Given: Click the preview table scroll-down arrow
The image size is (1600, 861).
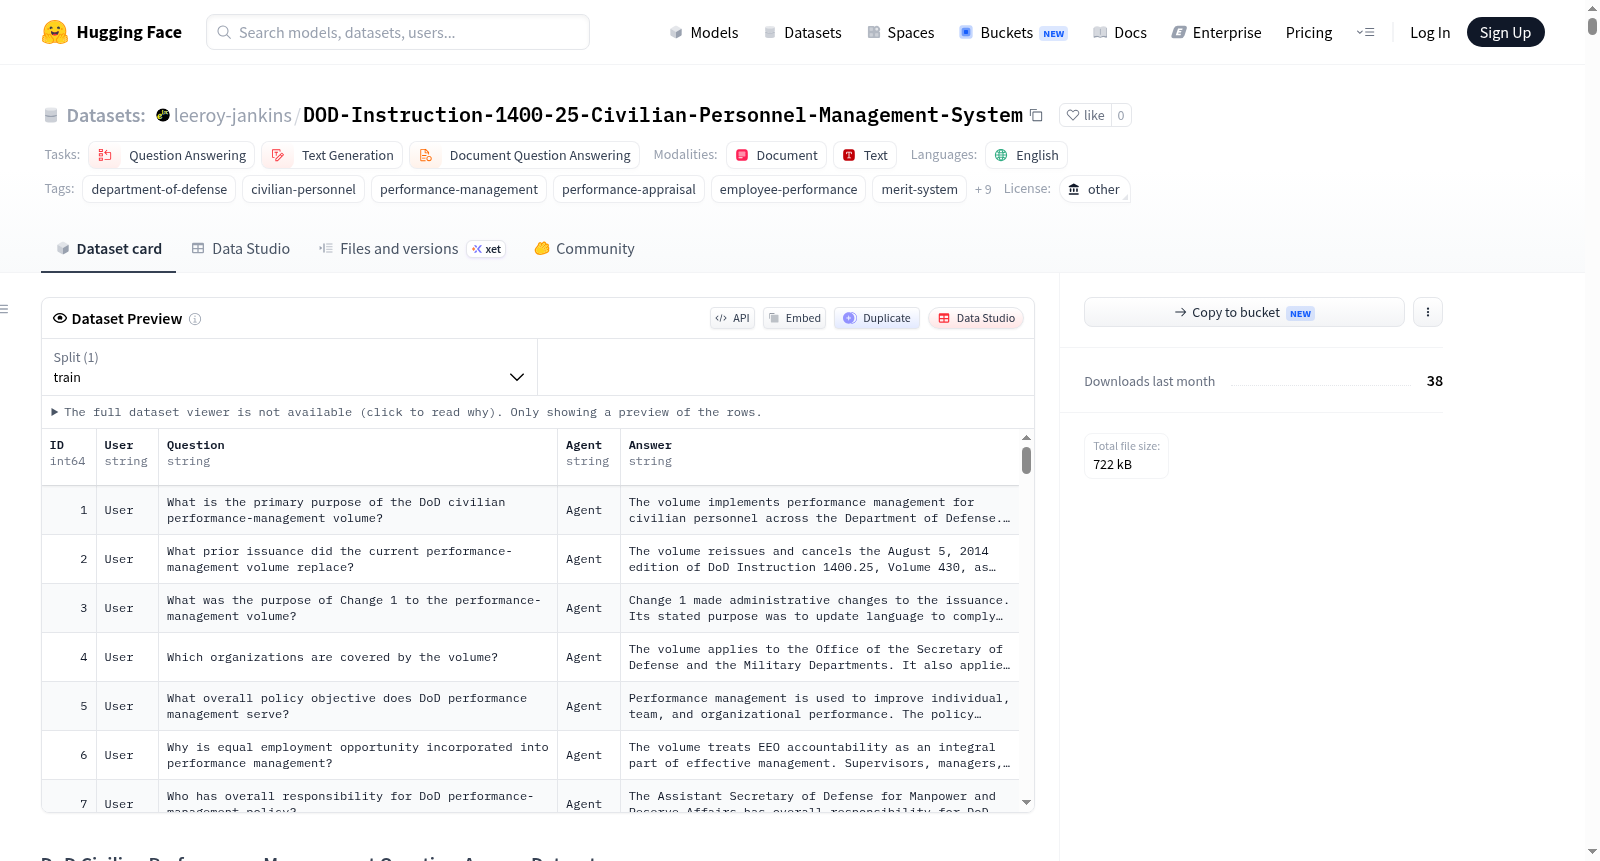Looking at the screenshot, I should (x=1026, y=803).
